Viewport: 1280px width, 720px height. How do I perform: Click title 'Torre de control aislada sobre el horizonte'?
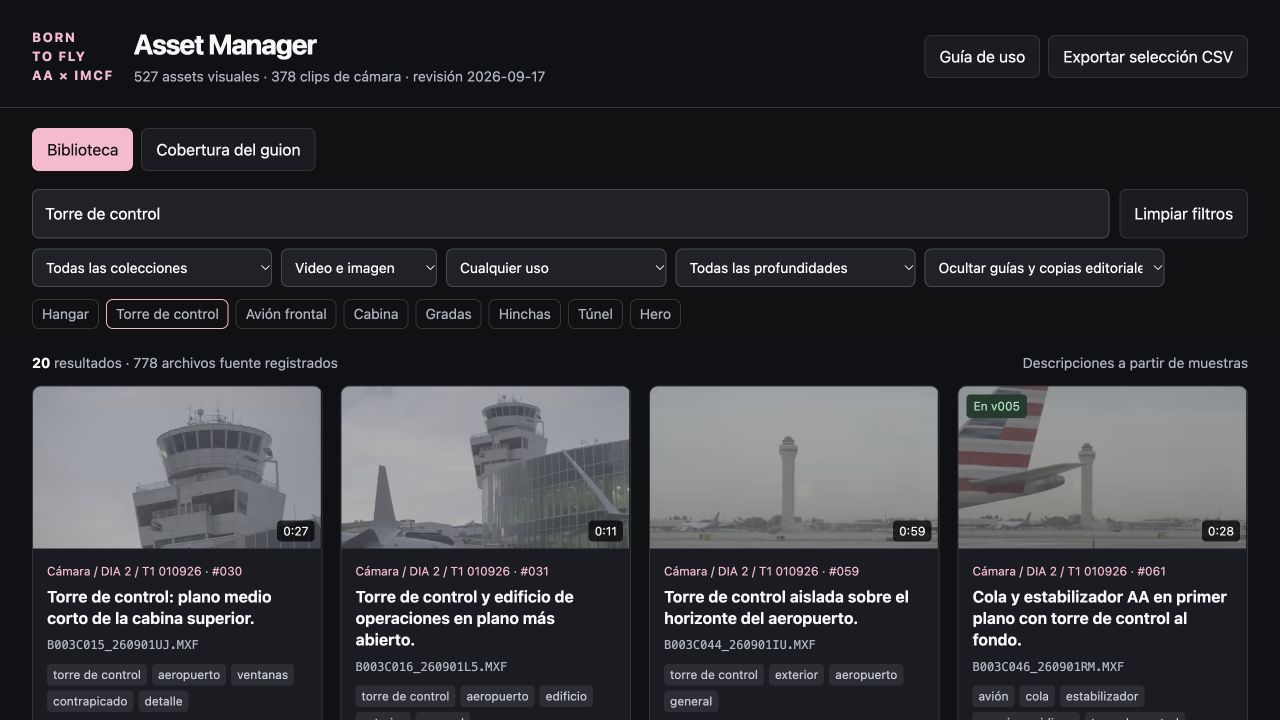786,608
